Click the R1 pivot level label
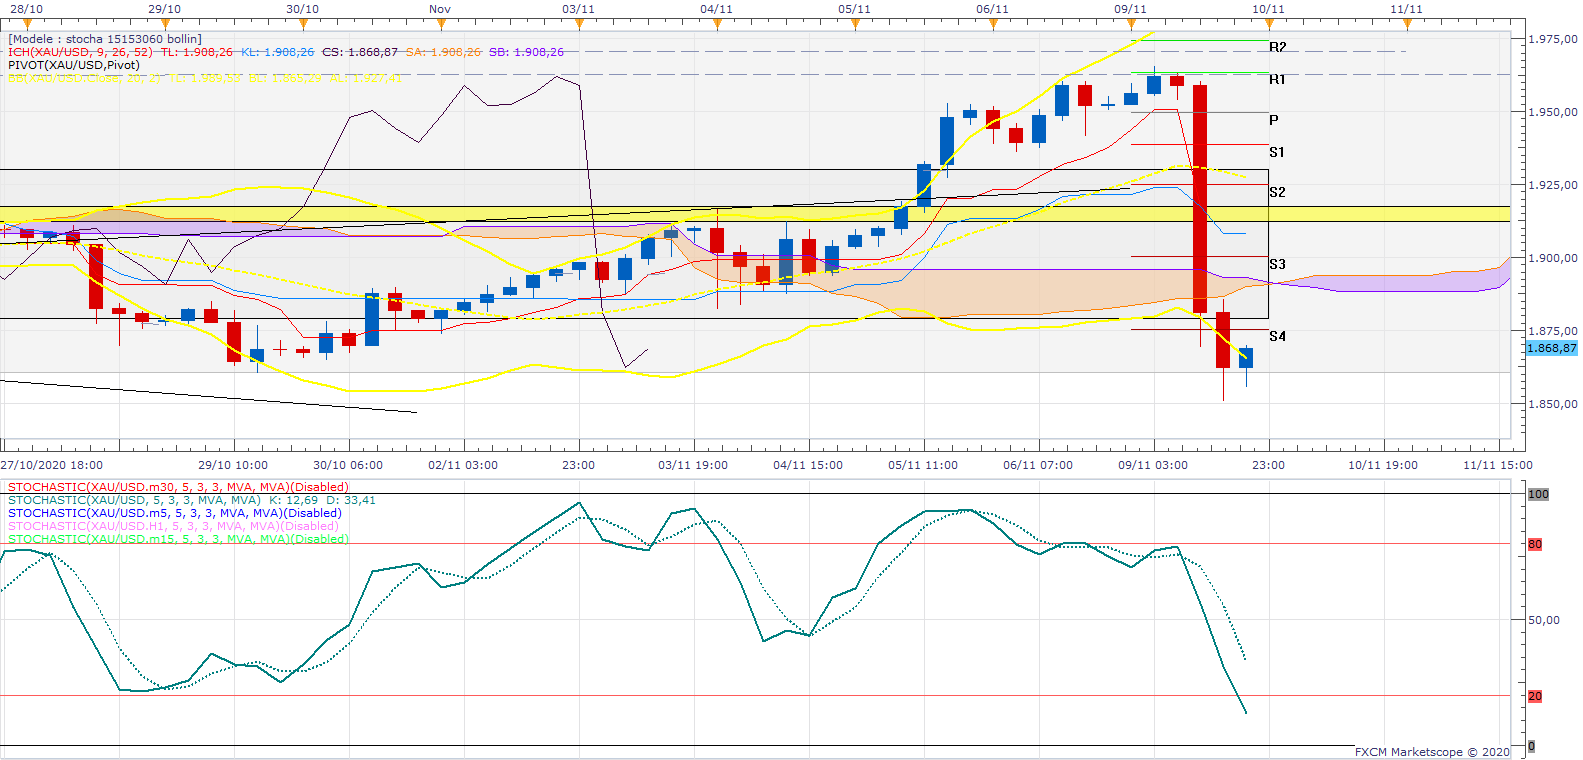The image size is (1583, 760). (1277, 79)
